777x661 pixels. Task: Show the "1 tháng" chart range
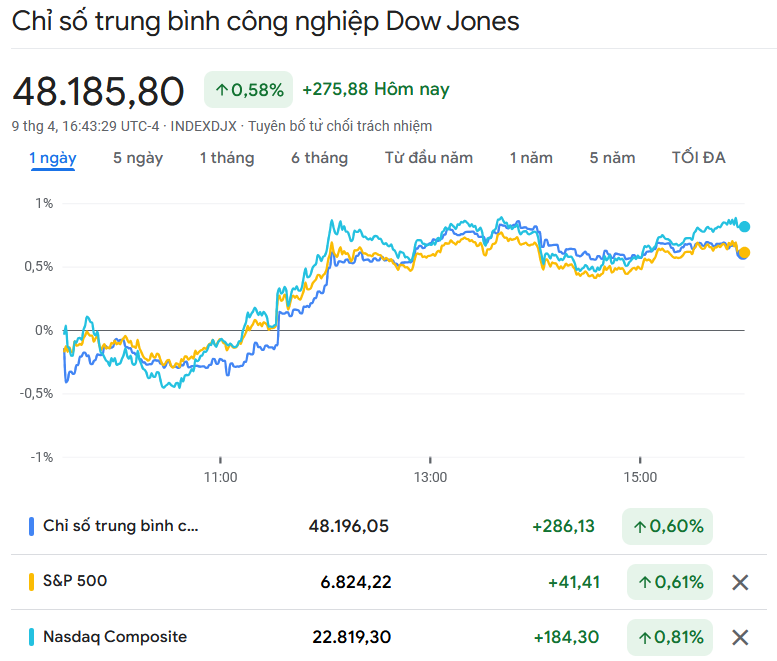[x=227, y=158]
